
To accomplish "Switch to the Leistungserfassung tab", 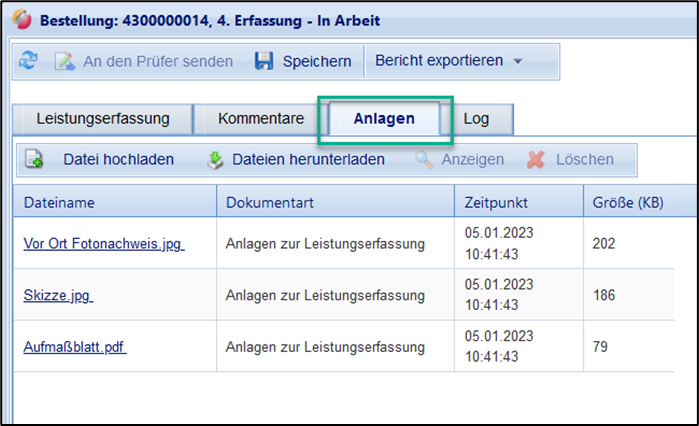I will click(103, 119).
